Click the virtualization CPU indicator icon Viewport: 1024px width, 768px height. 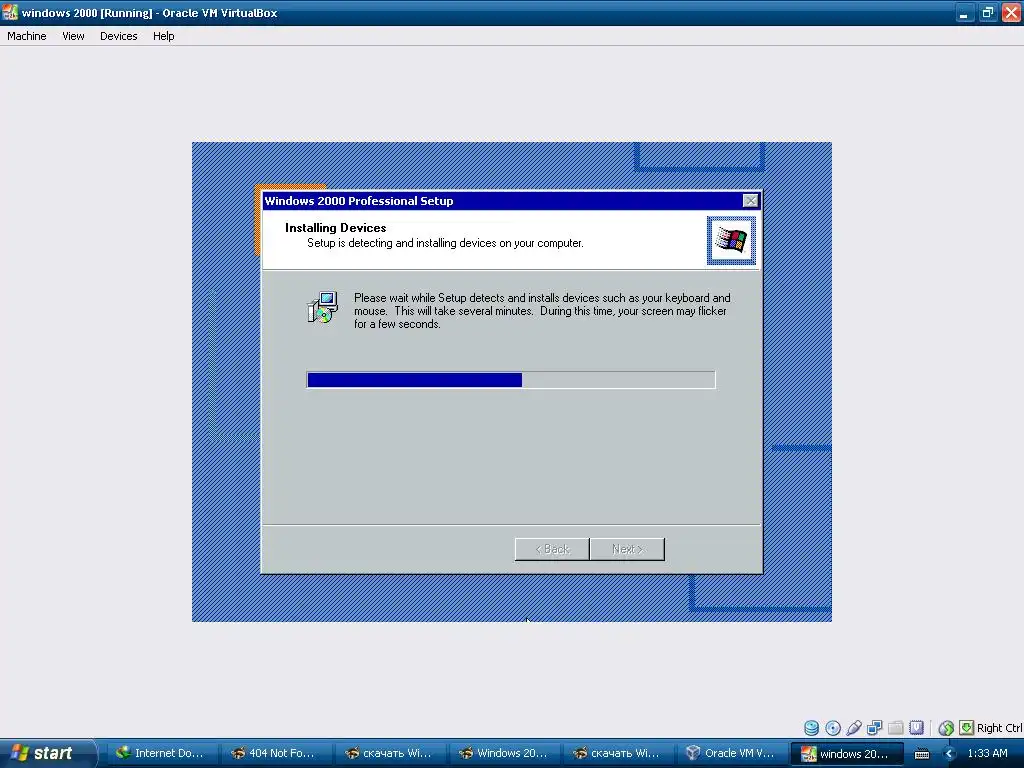click(x=916, y=728)
